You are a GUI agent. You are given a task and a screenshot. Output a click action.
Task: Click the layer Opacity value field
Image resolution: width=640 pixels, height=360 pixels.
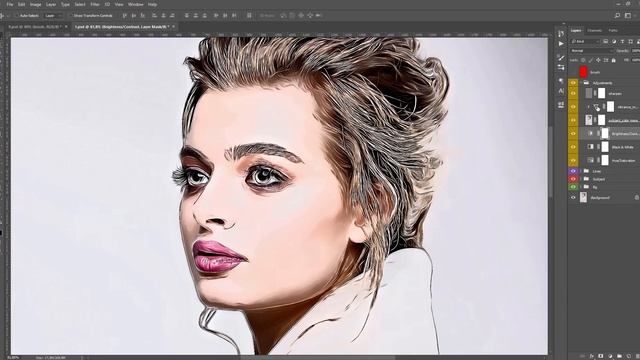(x=635, y=51)
